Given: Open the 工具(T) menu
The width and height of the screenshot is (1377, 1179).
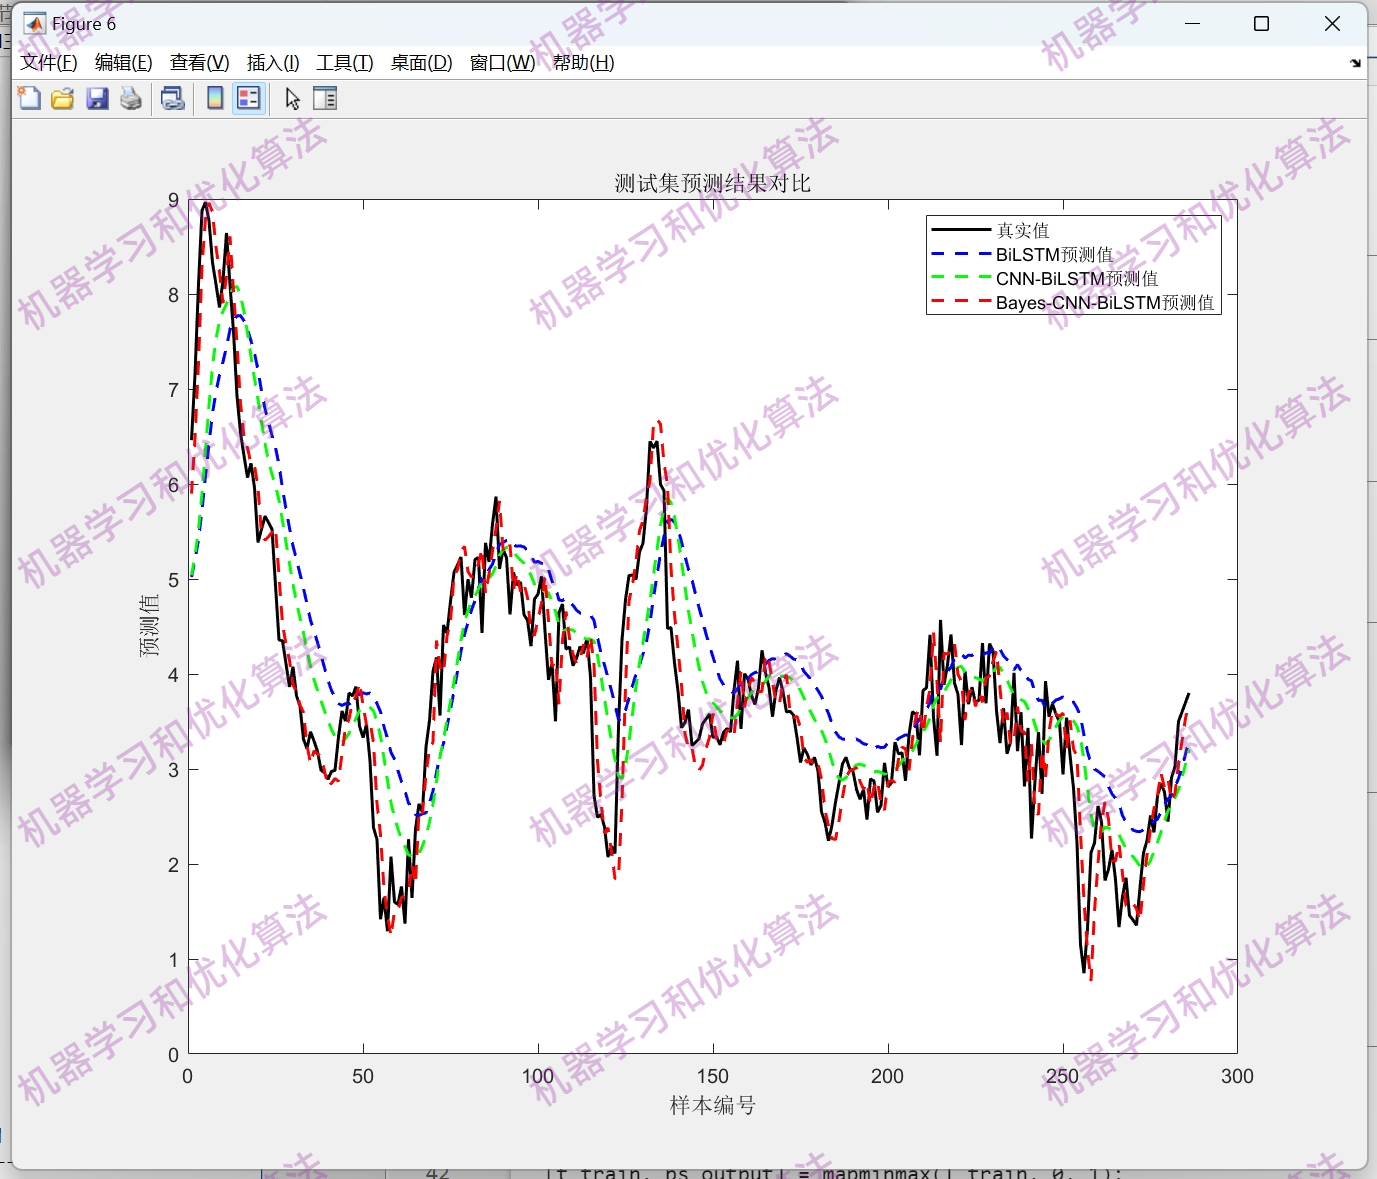Looking at the screenshot, I should (x=344, y=62).
